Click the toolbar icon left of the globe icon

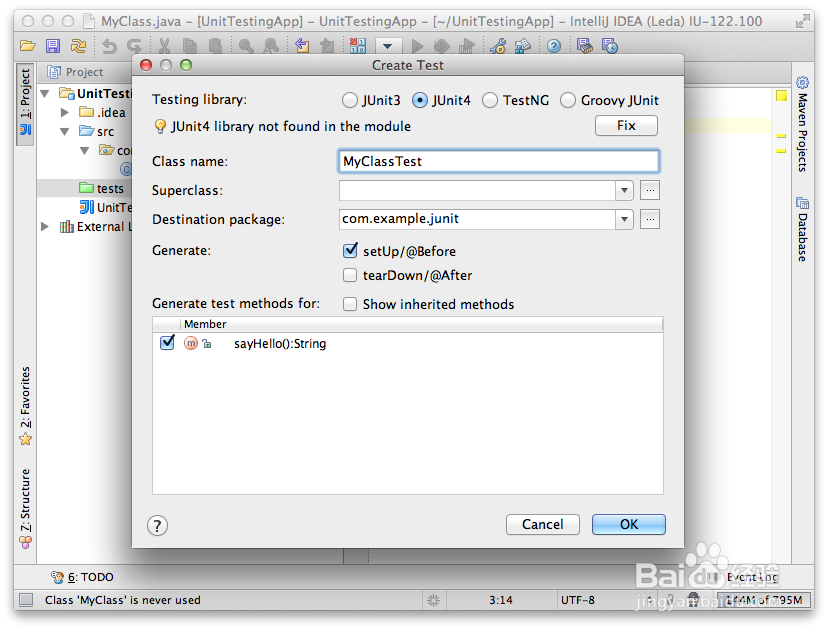point(585,46)
